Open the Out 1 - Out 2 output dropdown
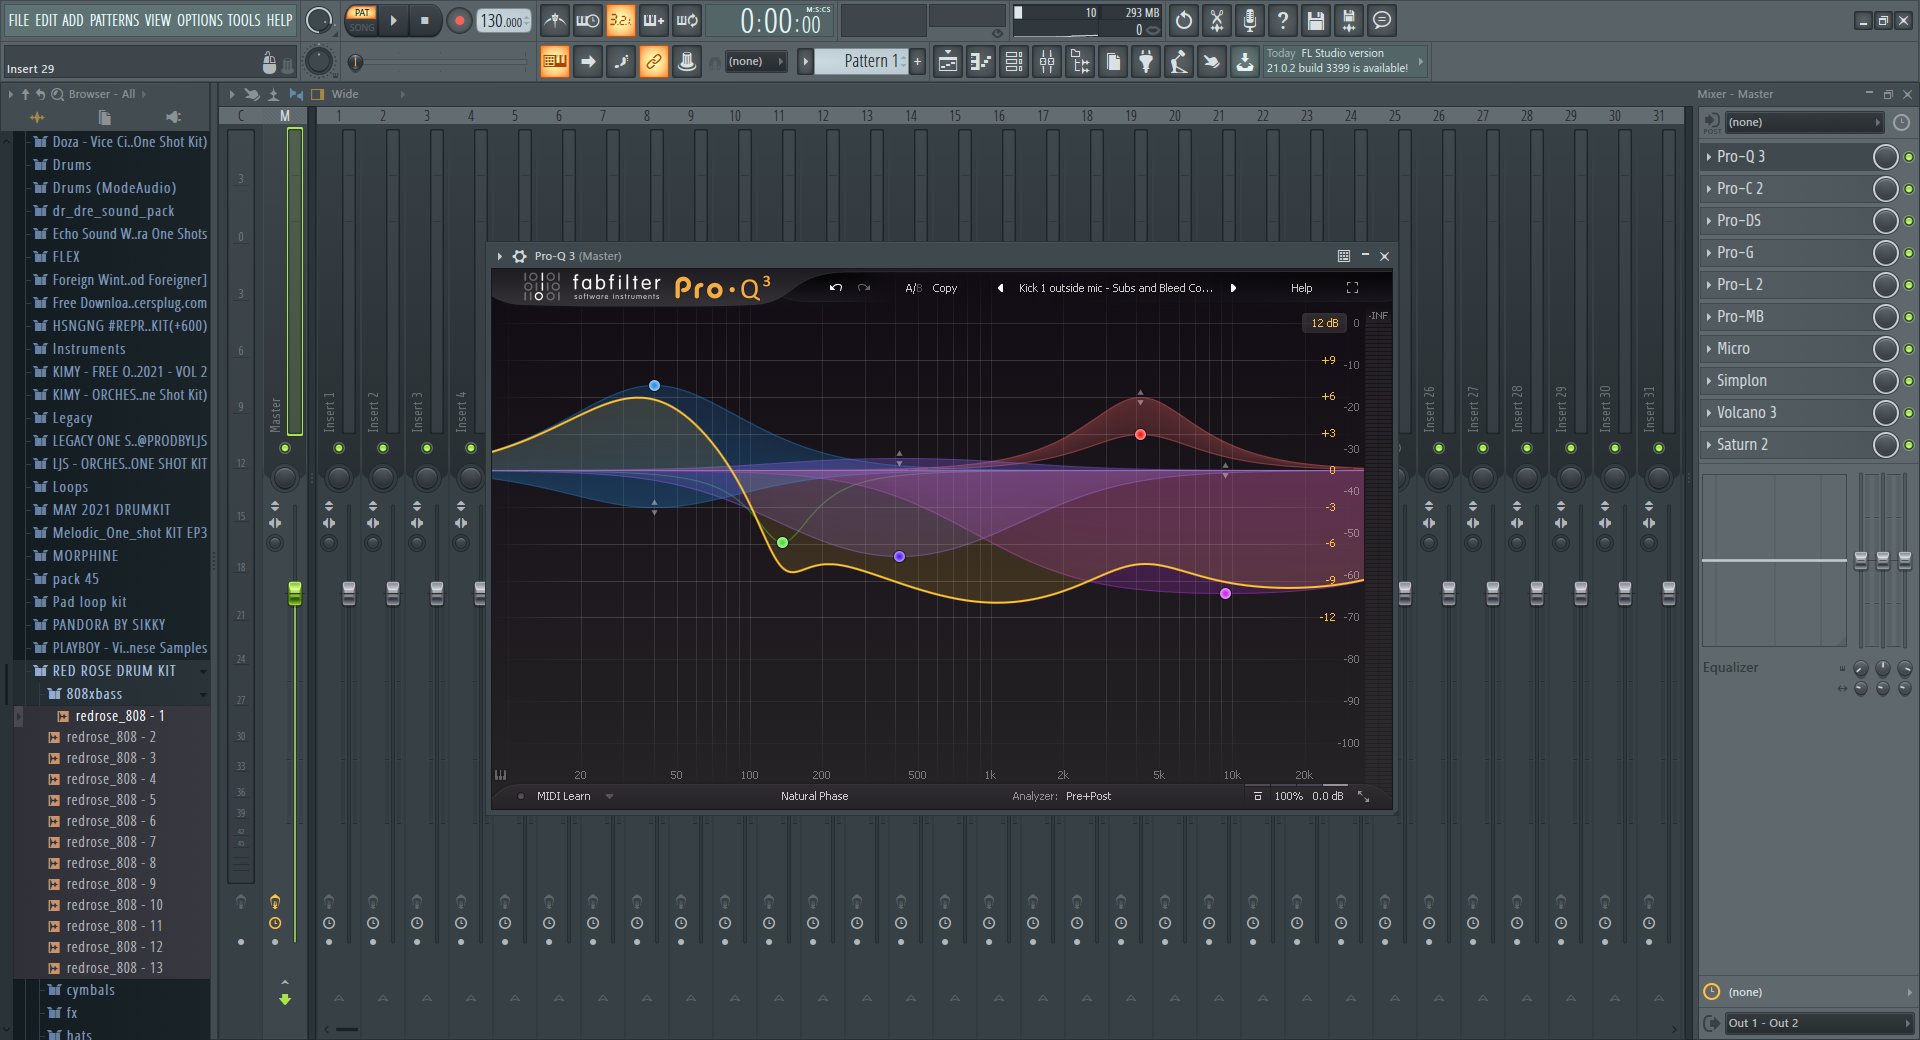 tap(1818, 1023)
